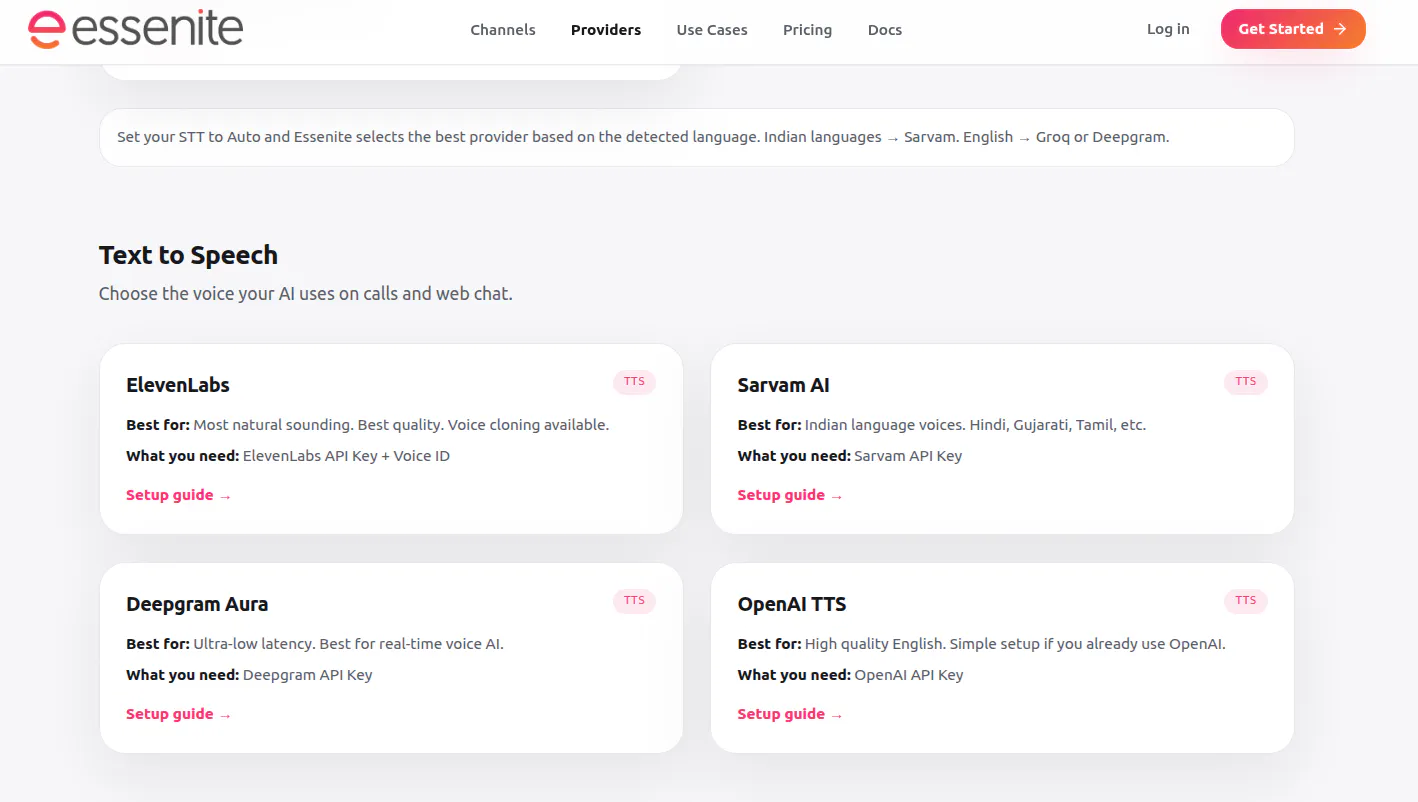Click the TTS badge on ElevenLabs card
The width and height of the screenshot is (1418, 802).
[x=634, y=382]
